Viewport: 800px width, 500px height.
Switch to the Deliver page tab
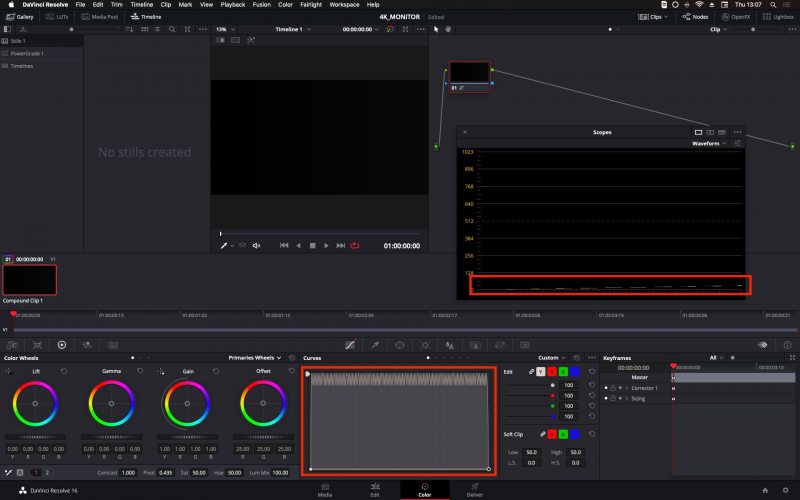coord(474,490)
